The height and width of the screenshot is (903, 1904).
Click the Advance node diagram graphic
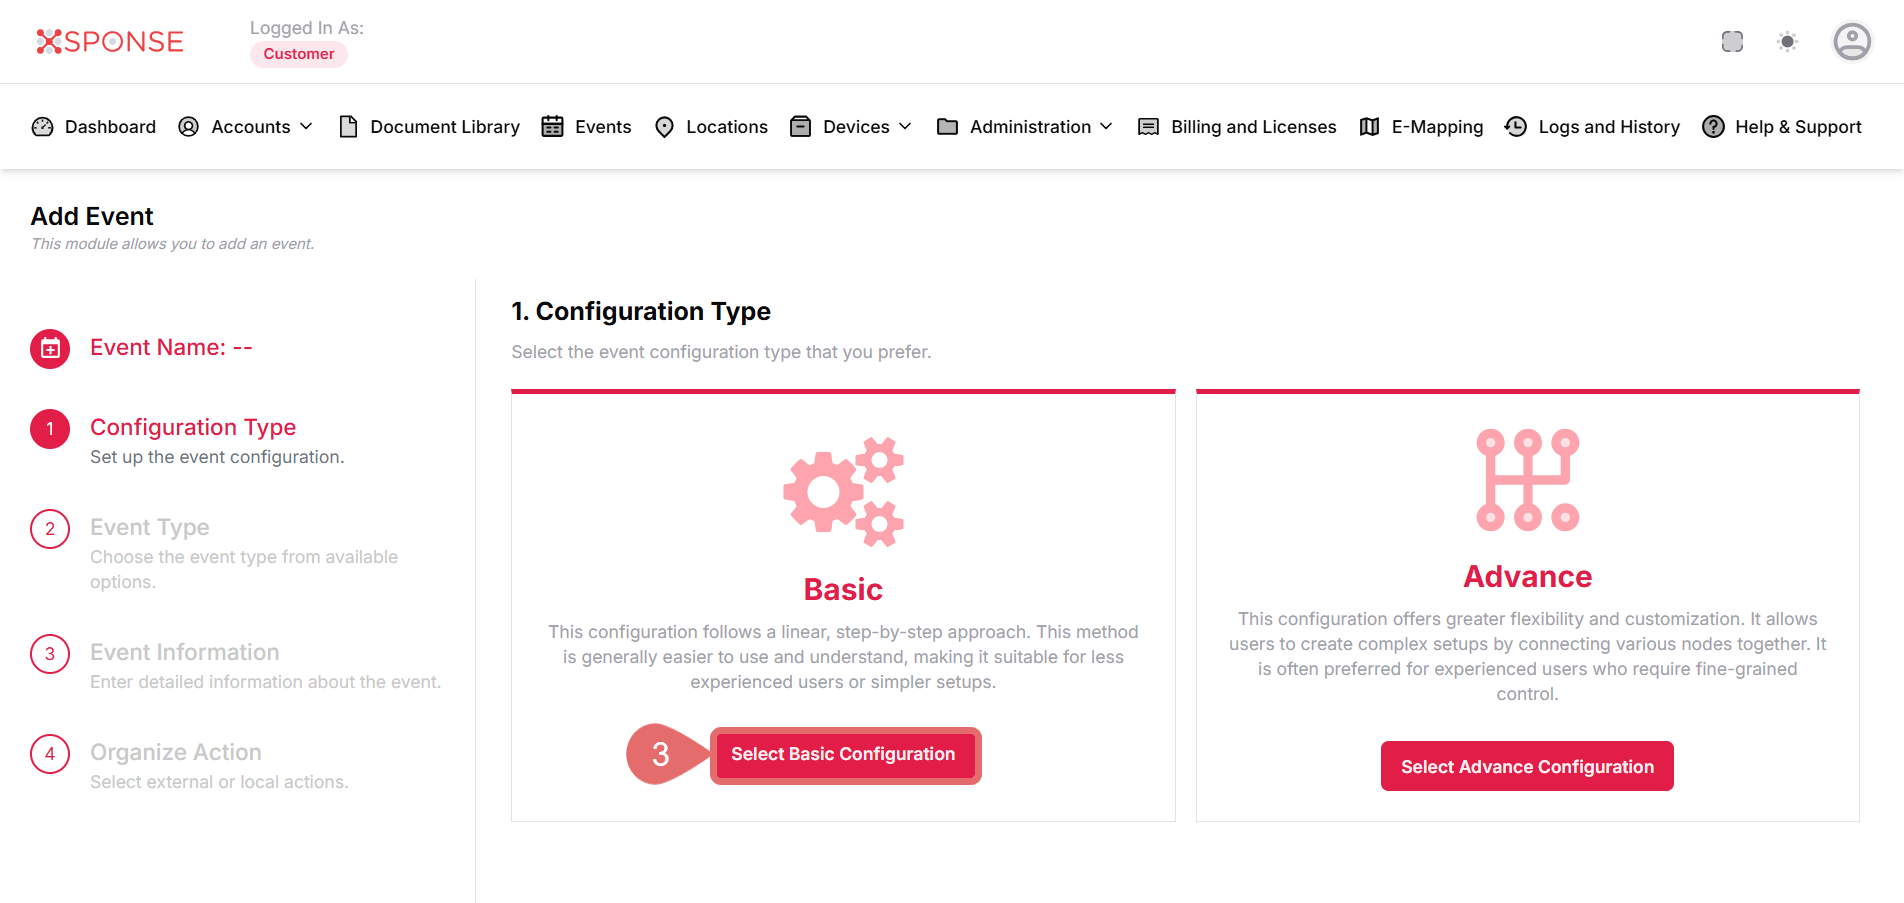(x=1527, y=480)
